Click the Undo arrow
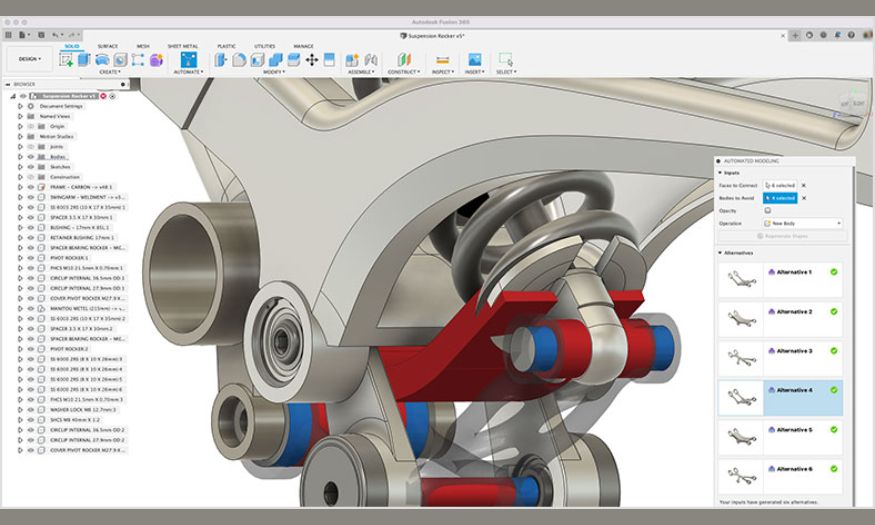The image size is (875, 525). pyautogui.click(x=56, y=35)
